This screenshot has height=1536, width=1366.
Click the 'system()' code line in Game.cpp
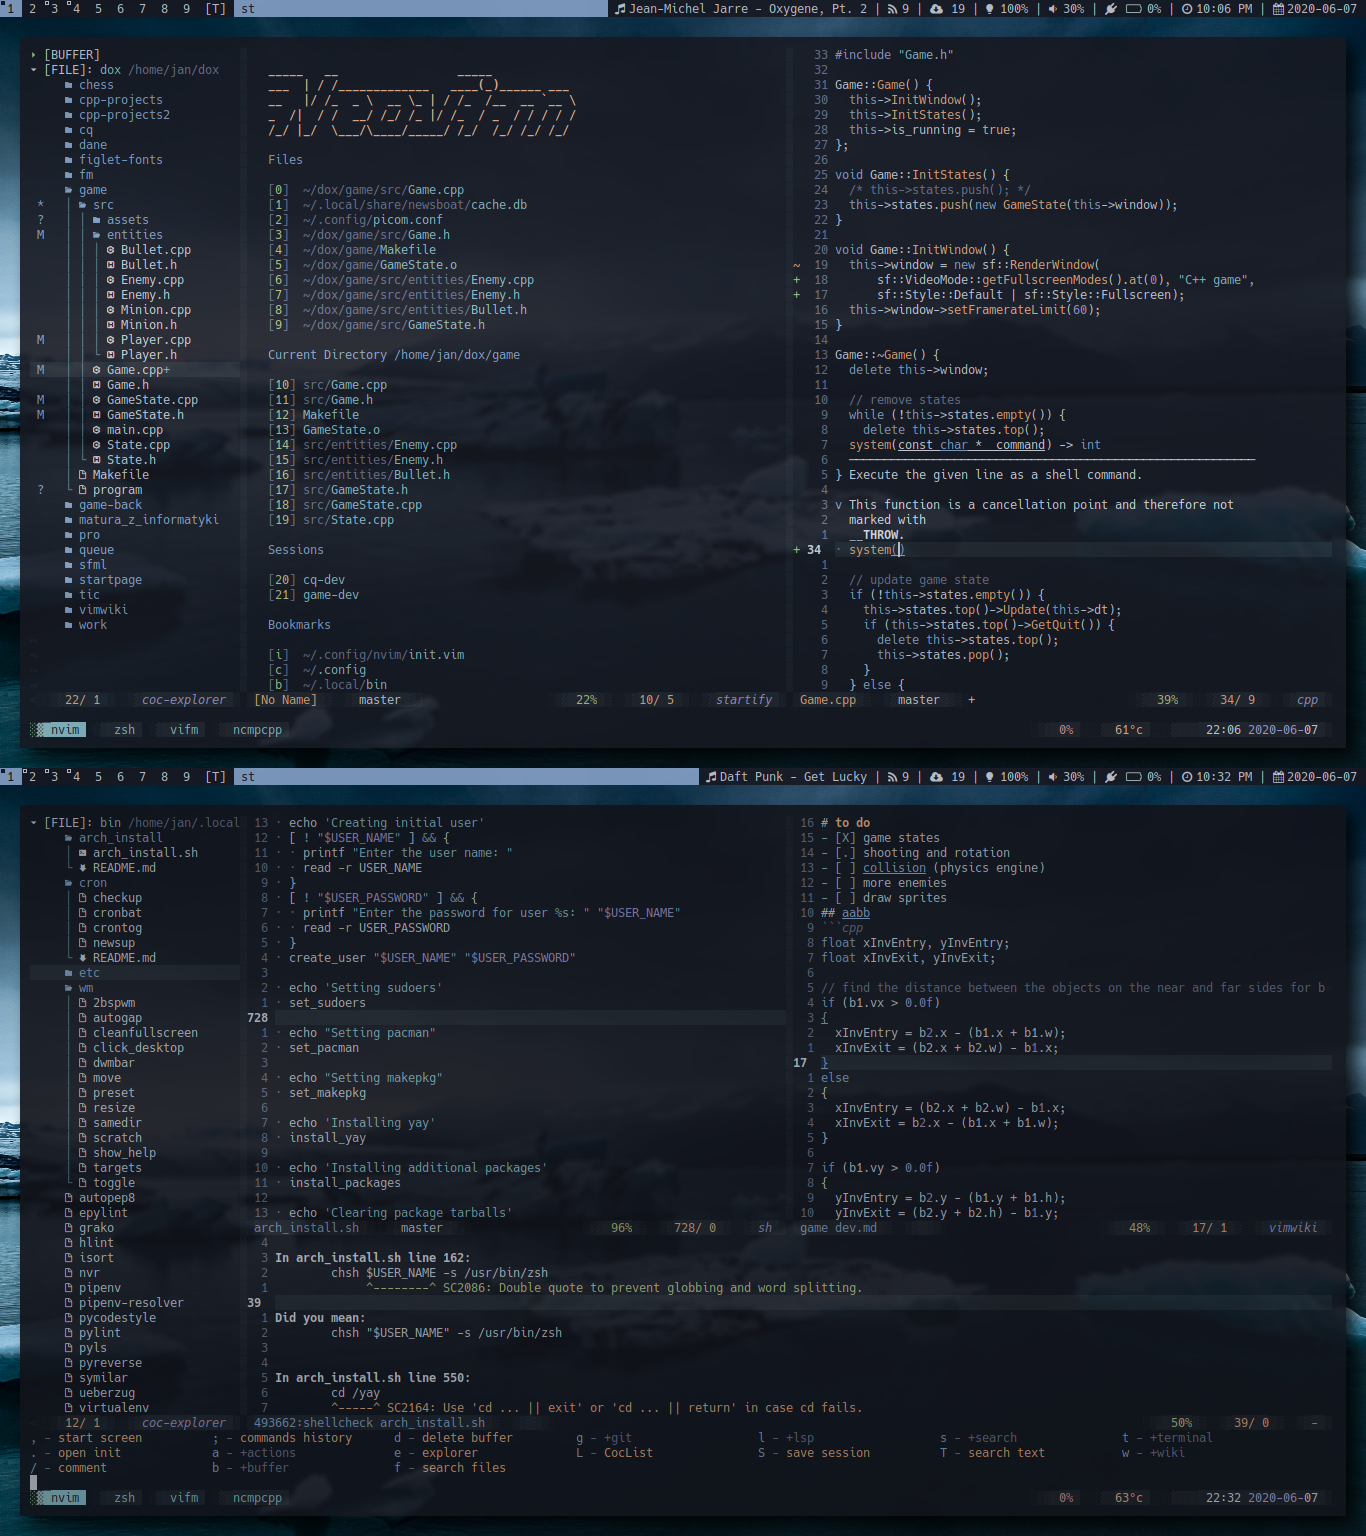tap(876, 550)
